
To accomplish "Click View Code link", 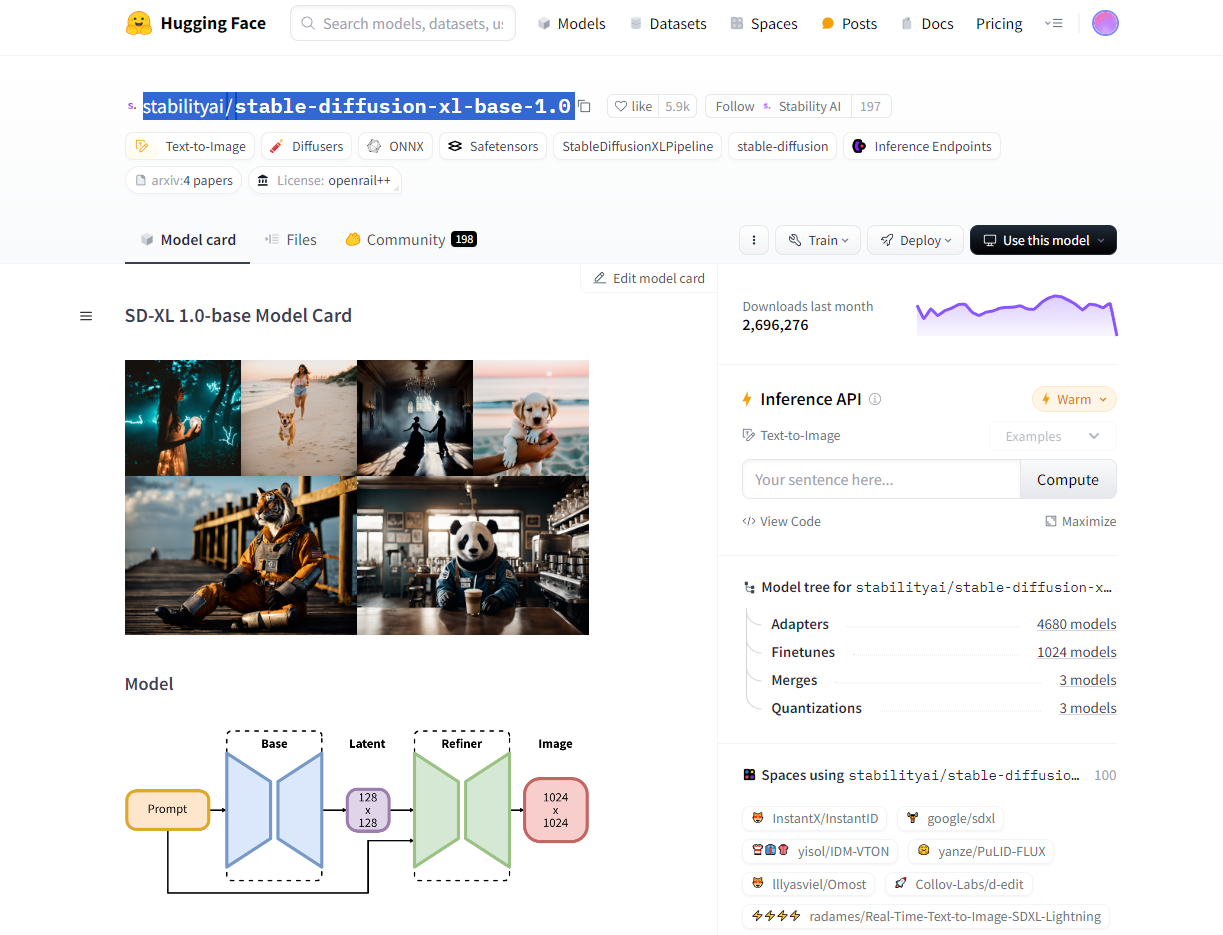I will (781, 521).
